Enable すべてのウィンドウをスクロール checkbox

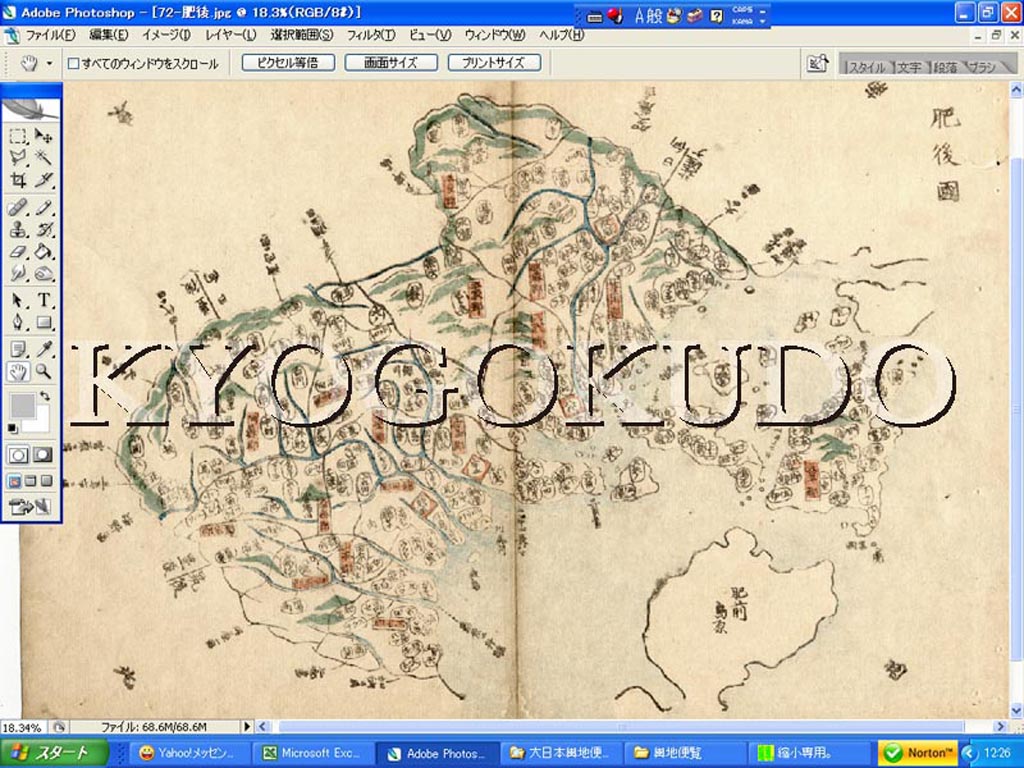[73, 64]
